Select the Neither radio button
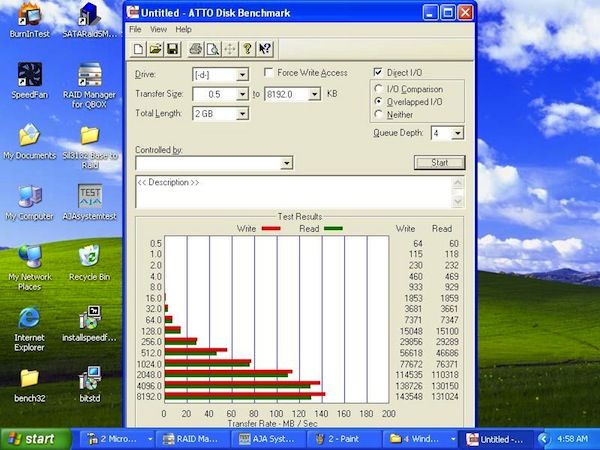This screenshot has width=600, height=450. point(378,114)
